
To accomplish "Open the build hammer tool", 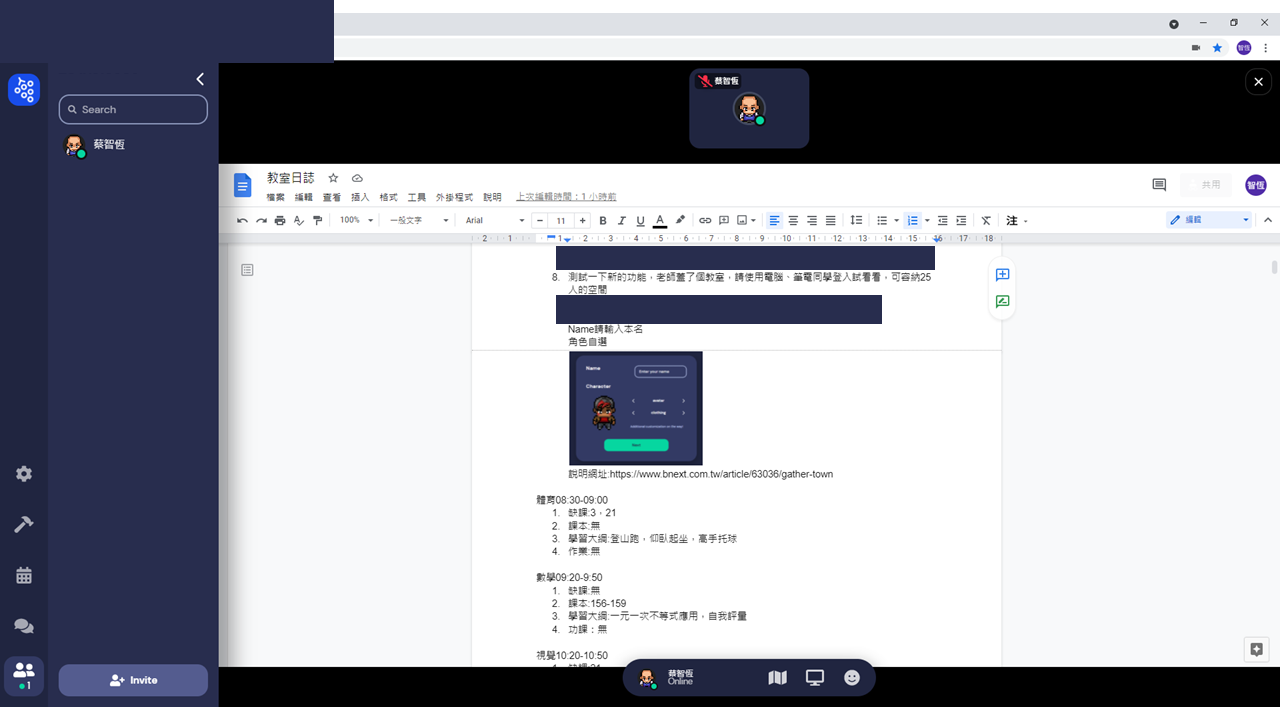I will tap(24, 524).
